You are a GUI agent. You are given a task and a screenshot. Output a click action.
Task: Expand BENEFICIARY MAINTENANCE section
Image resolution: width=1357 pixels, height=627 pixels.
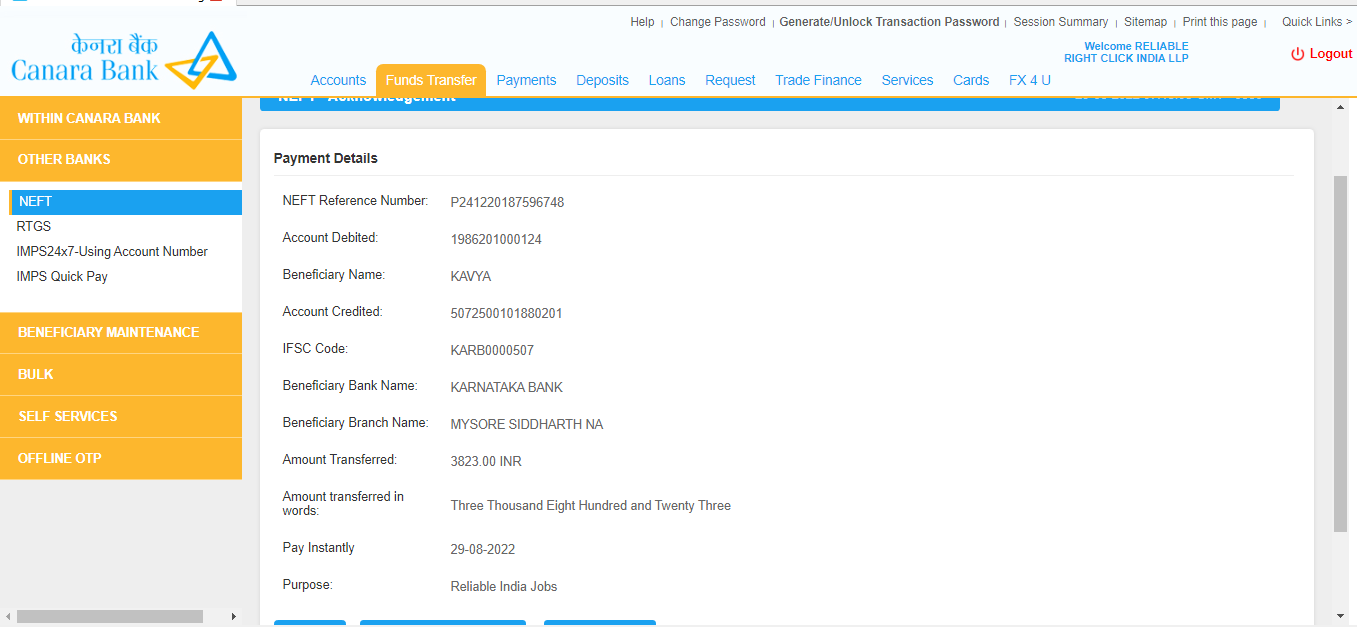(121, 332)
